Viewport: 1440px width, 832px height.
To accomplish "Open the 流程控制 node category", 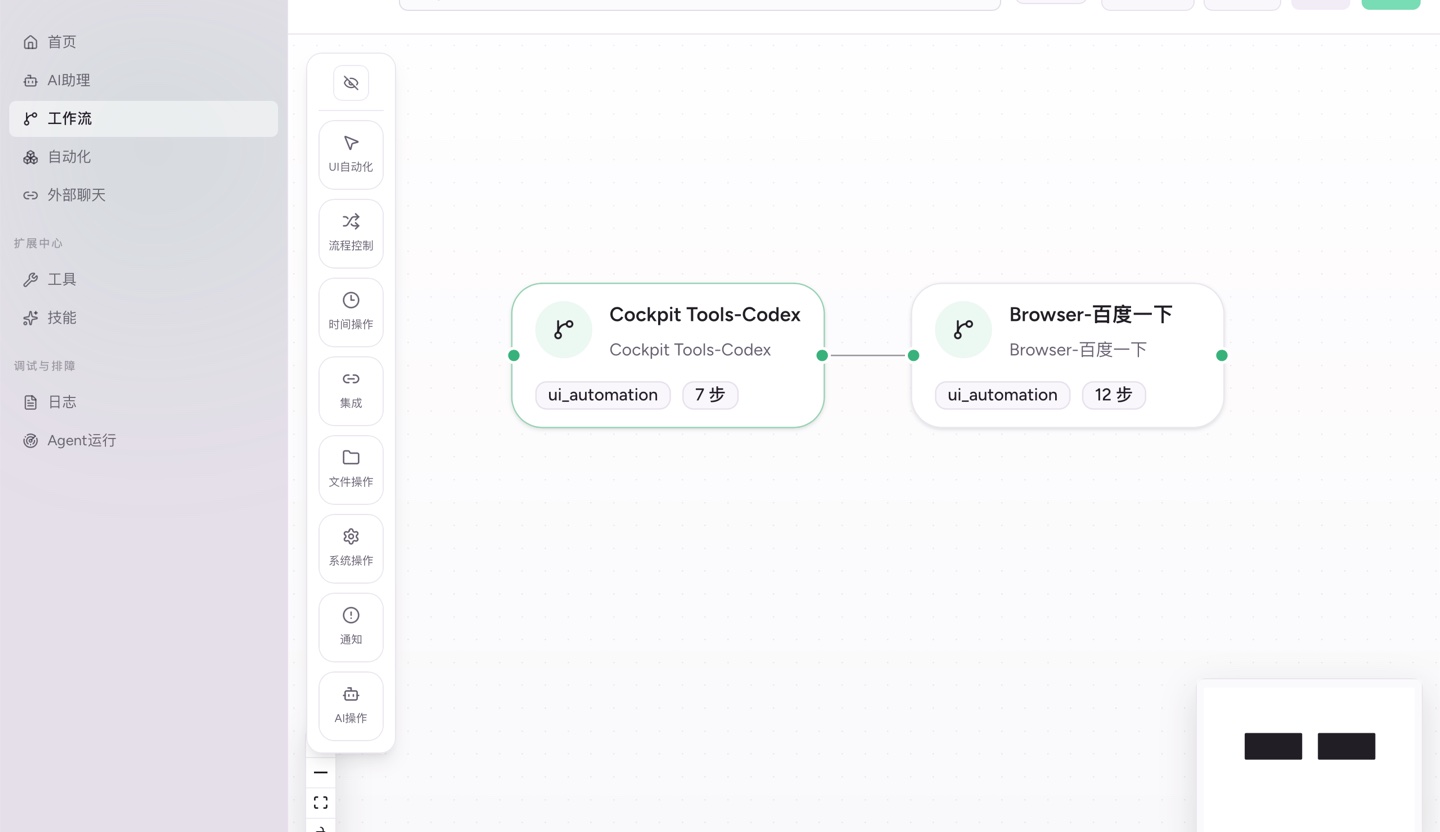I will 350,233.
